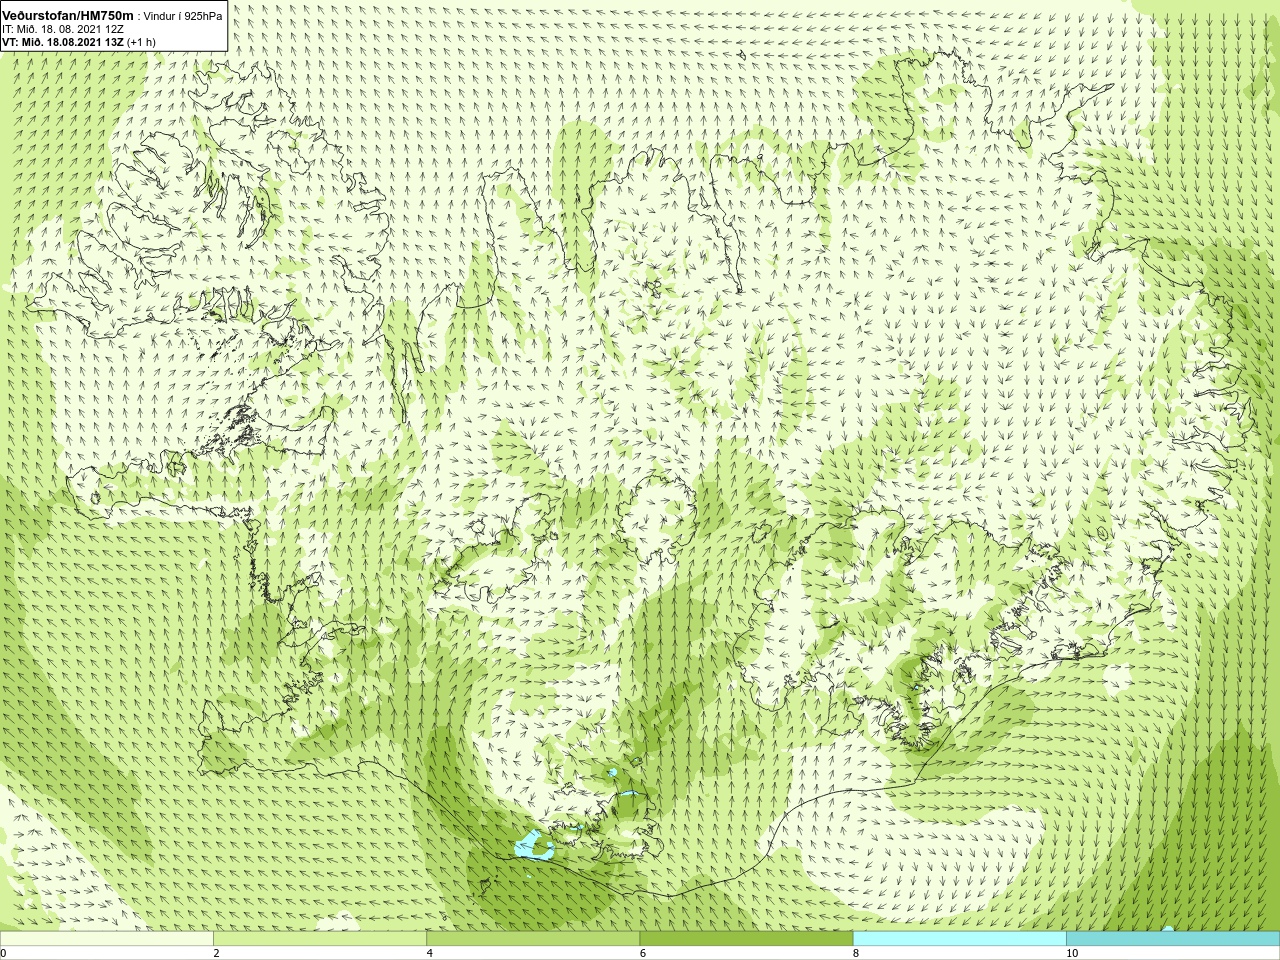Viewport: 1280px width, 960px height.
Task: Click the legend tick label '6'
Action: click(642, 953)
